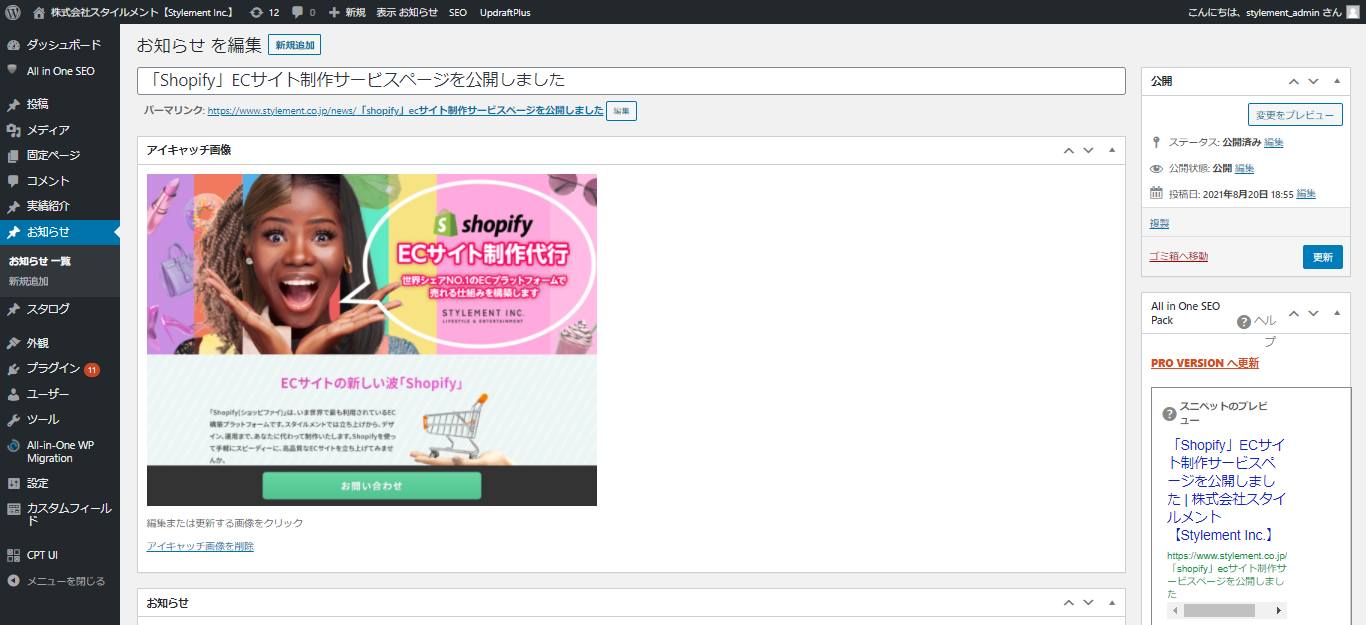Click snippet scrollbar left arrow

coord(1175,610)
